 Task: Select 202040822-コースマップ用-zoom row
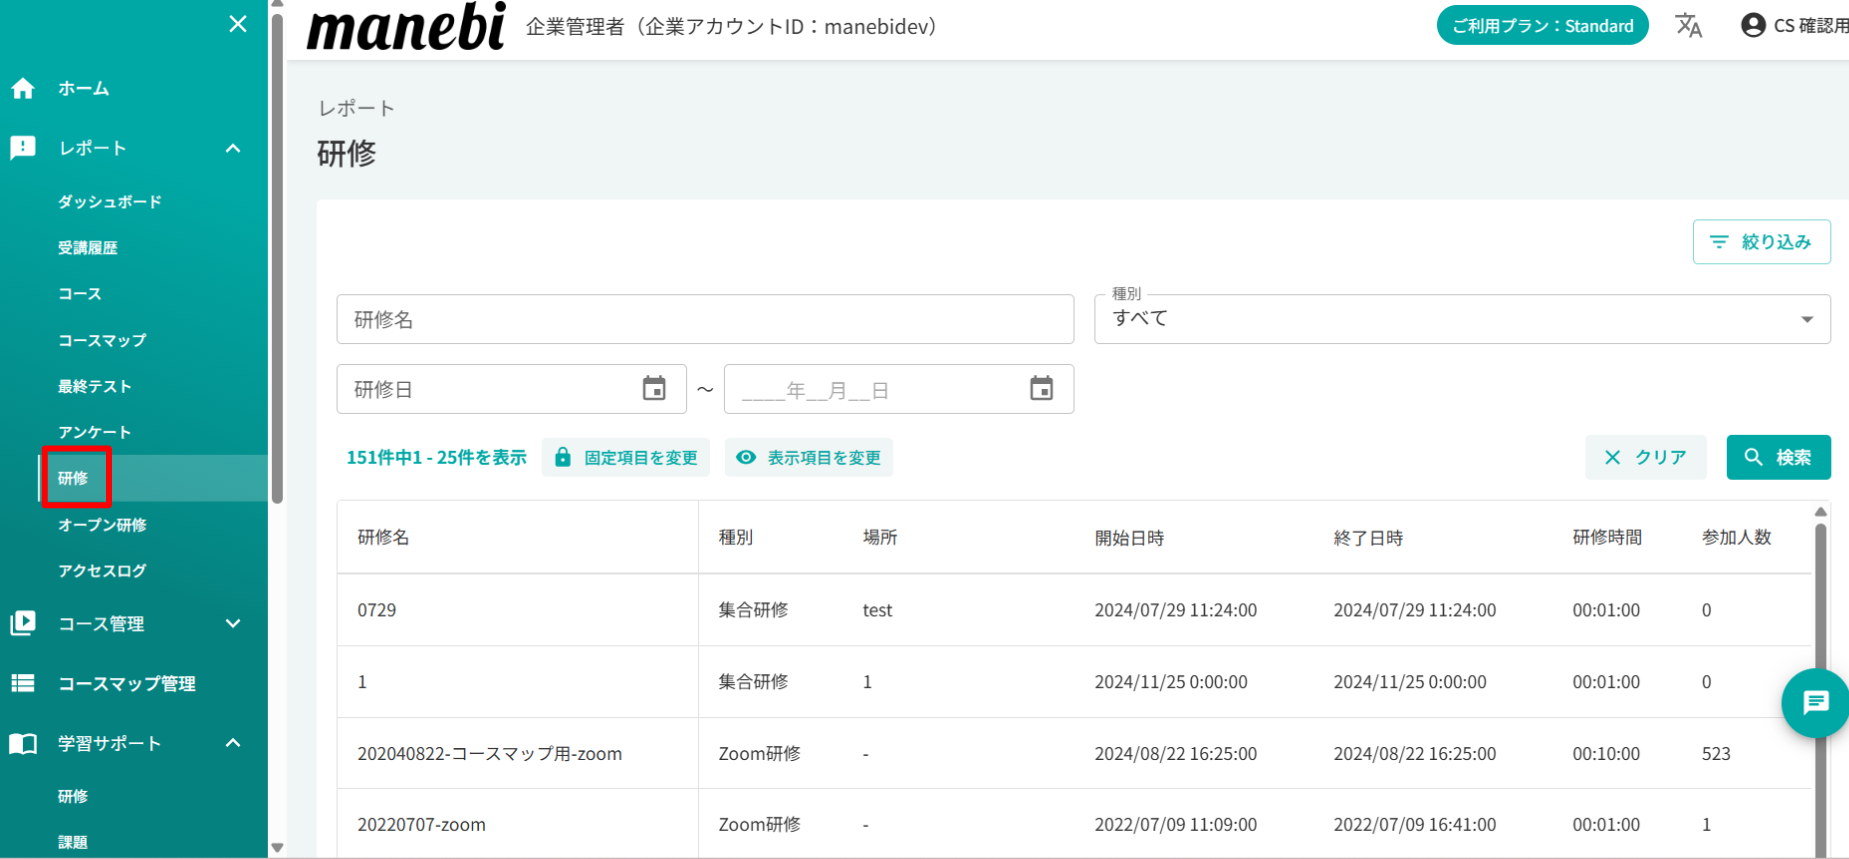(x=1074, y=753)
